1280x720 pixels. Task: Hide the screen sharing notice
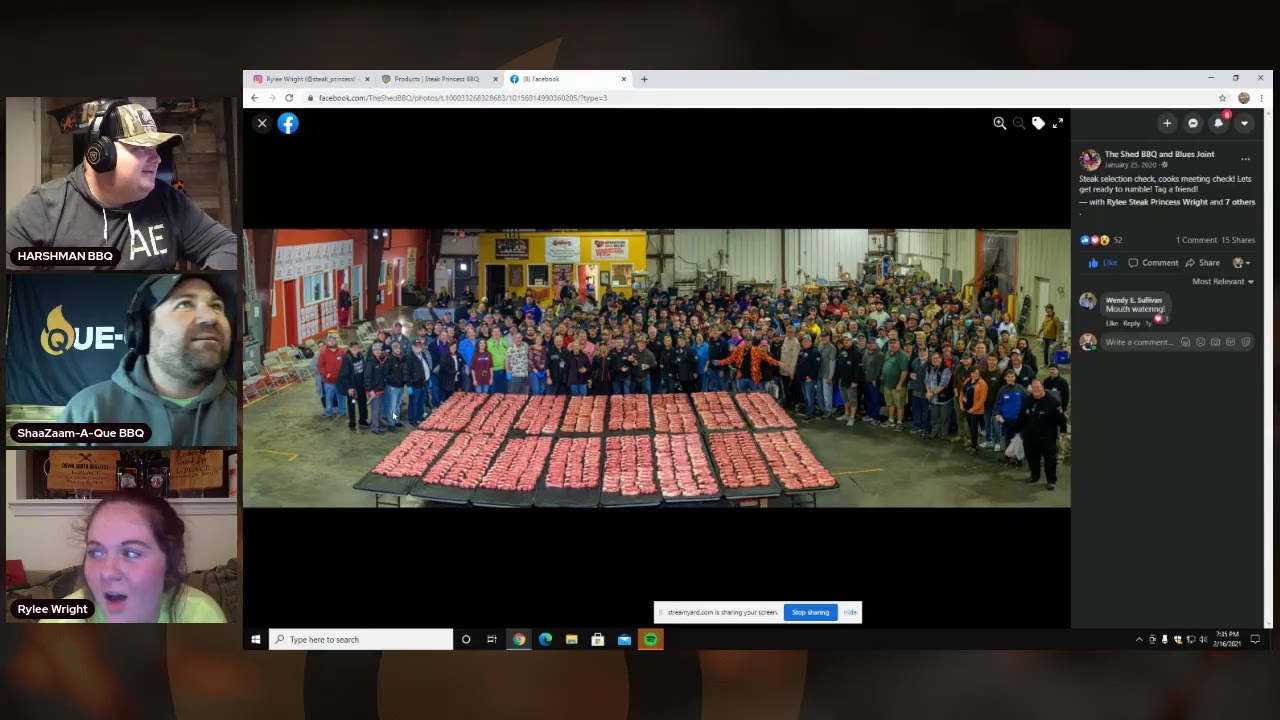pyautogui.click(x=850, y=612)
